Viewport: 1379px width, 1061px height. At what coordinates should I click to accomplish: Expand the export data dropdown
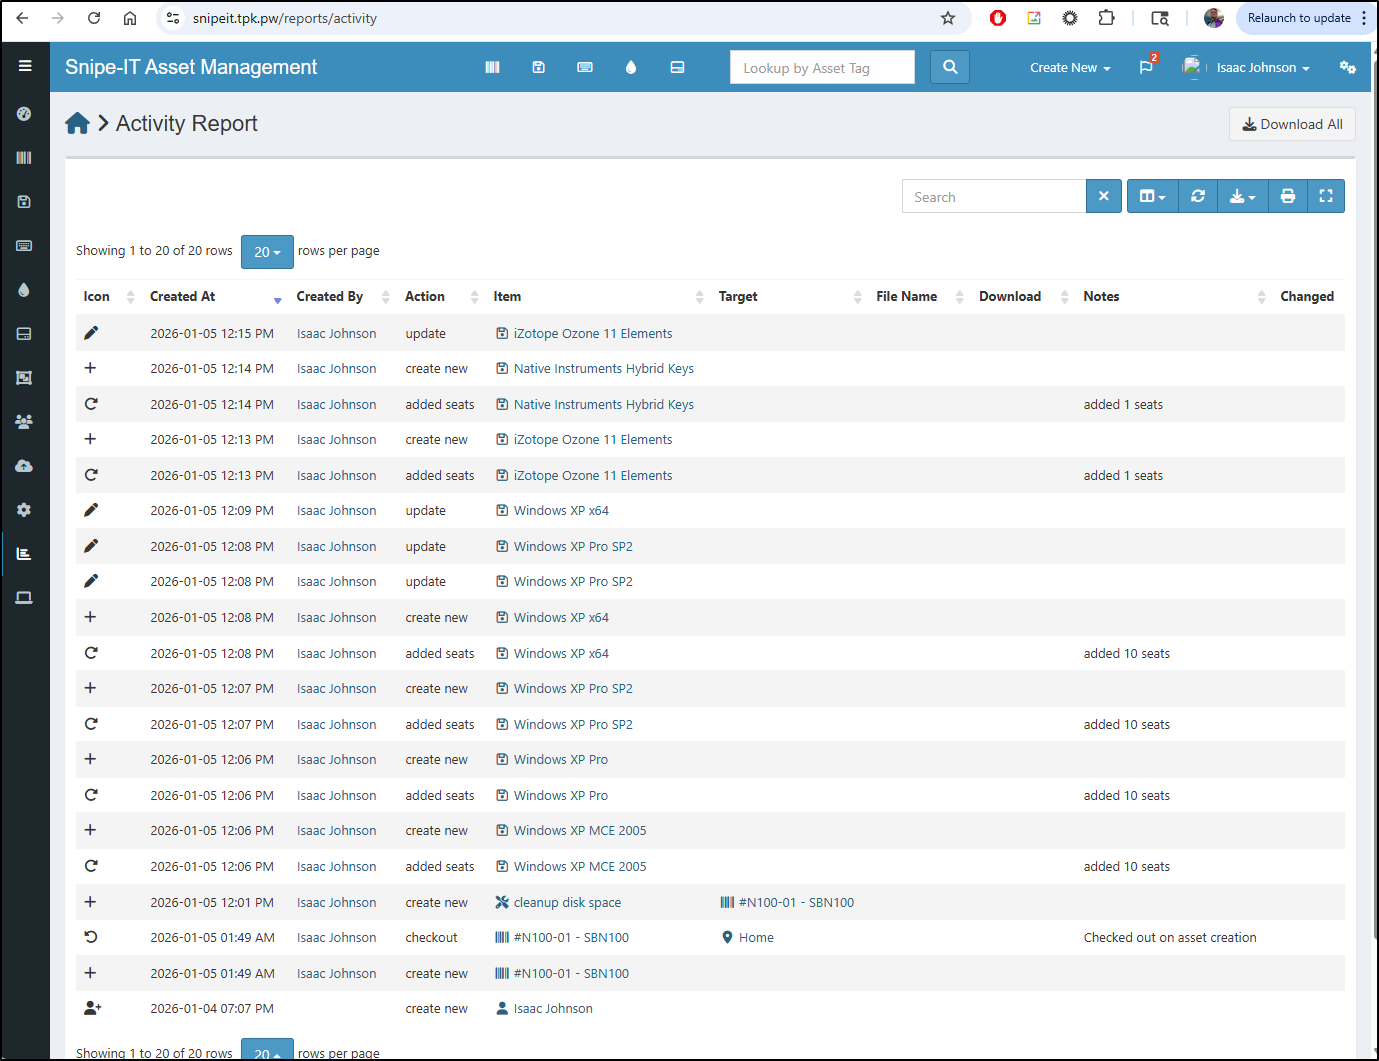tap(1242, 196)
